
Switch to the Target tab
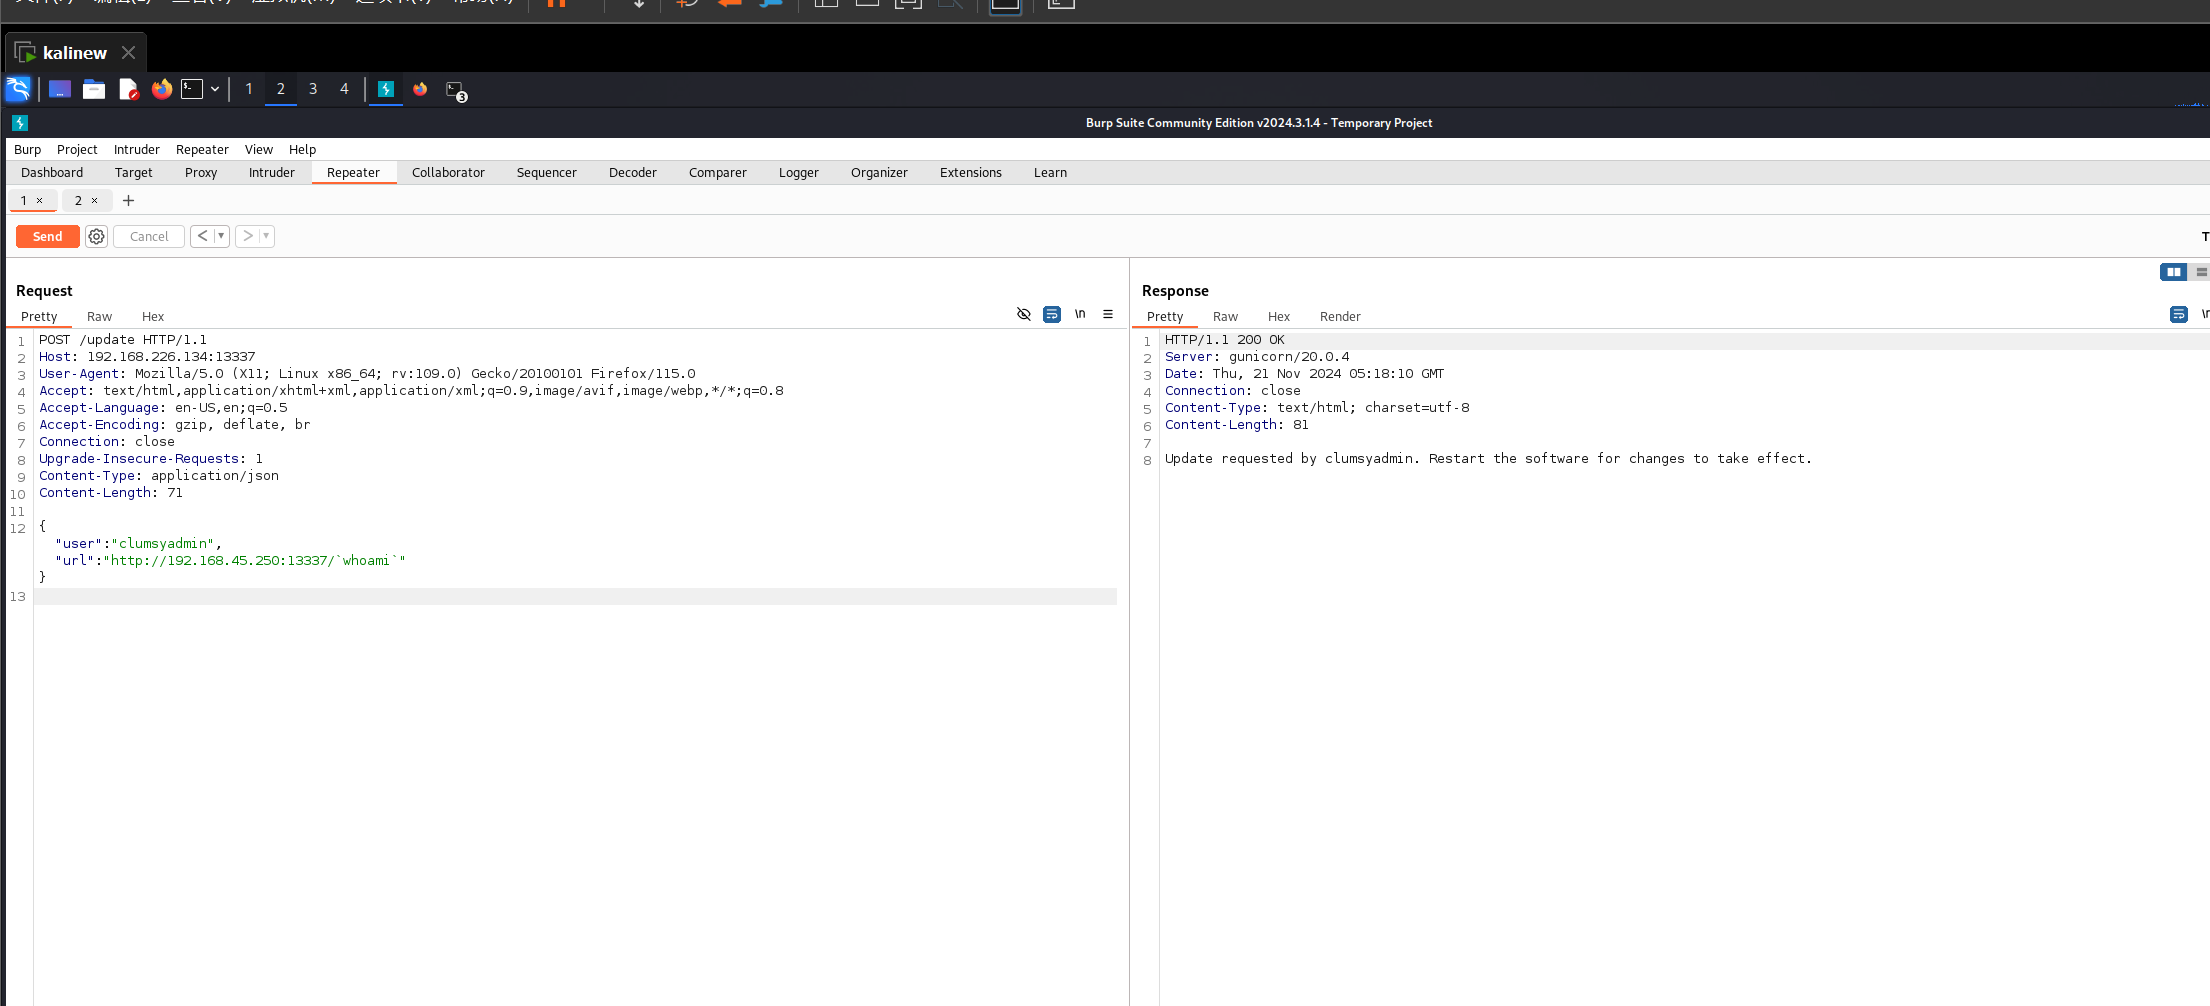pyautogui.click(x=134, y=172)
